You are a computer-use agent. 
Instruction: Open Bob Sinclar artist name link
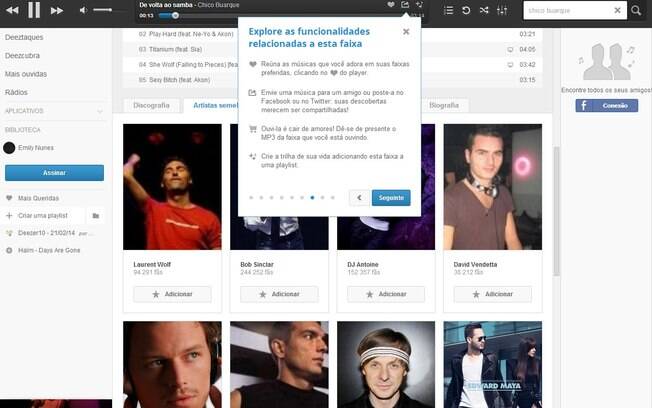(257, 265)
